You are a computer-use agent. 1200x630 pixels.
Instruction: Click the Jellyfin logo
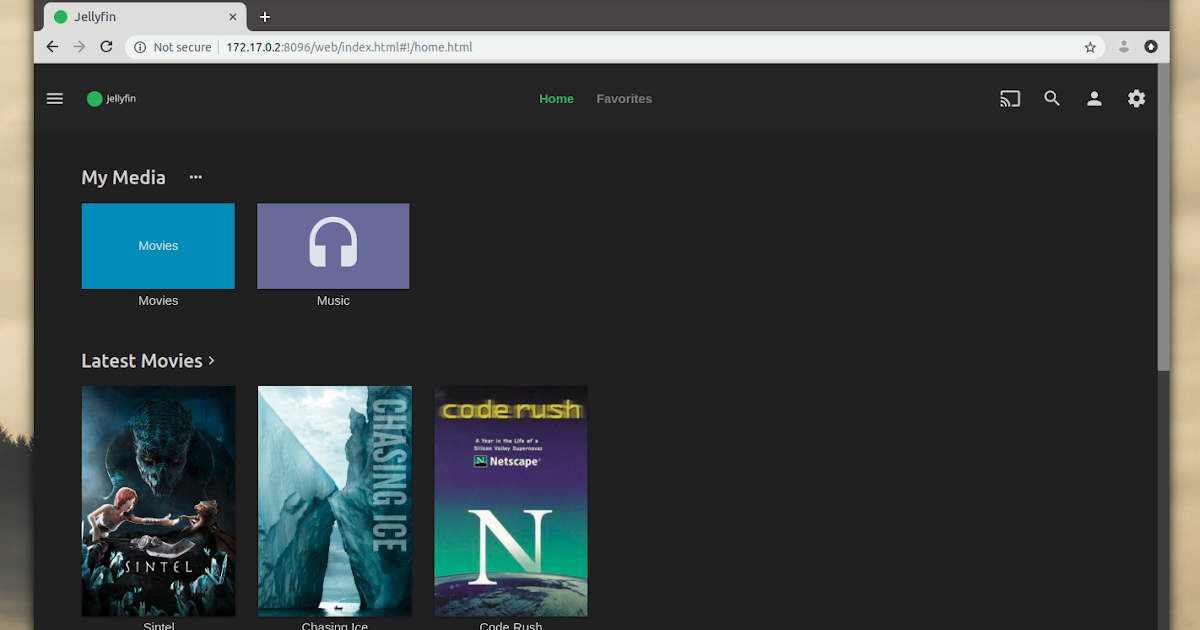(111, 99)
